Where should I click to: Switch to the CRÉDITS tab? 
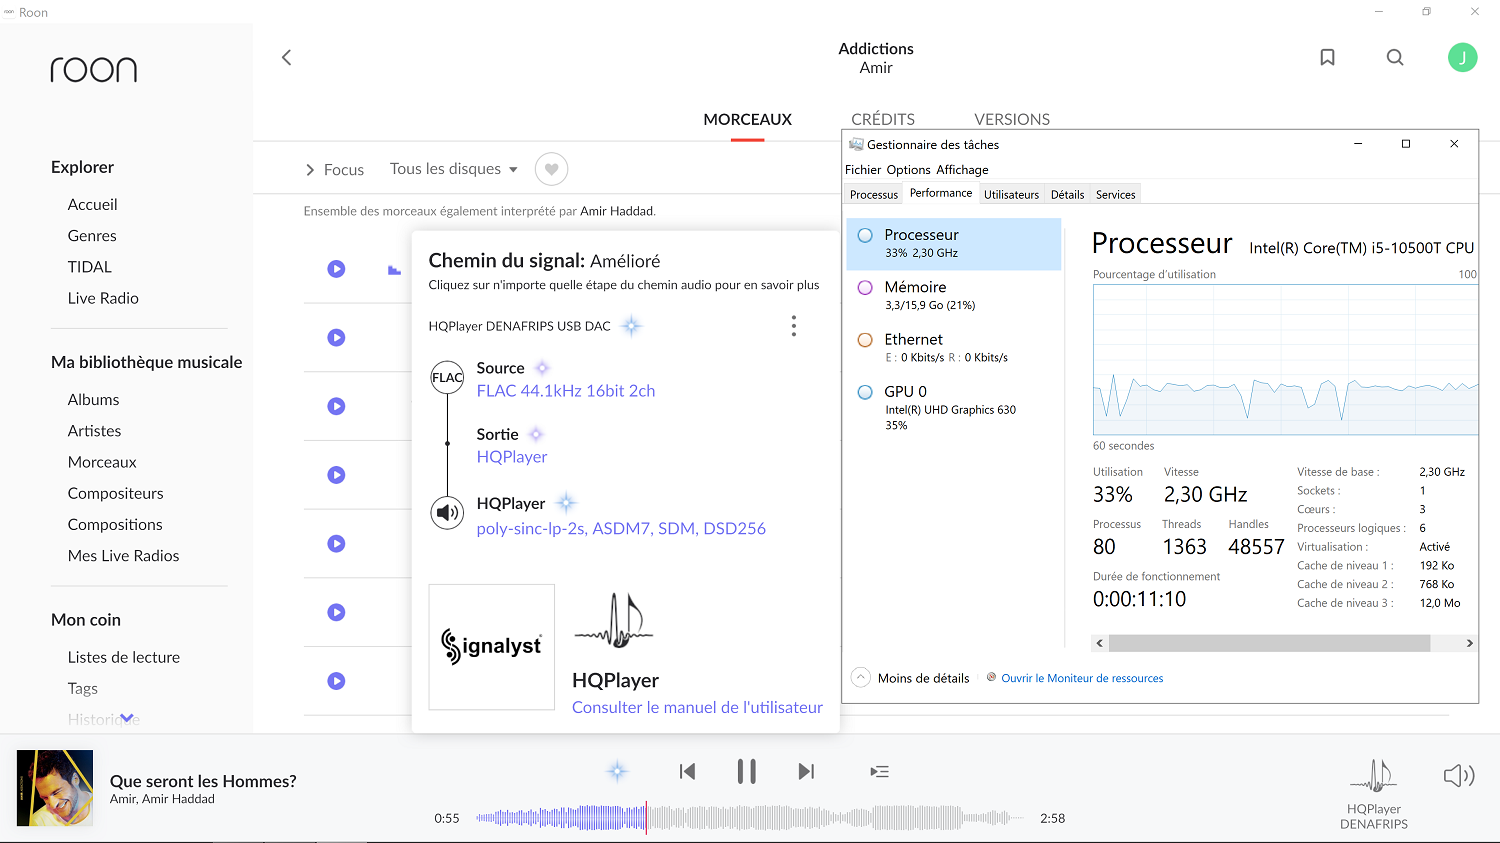click(x=883, y=118)
